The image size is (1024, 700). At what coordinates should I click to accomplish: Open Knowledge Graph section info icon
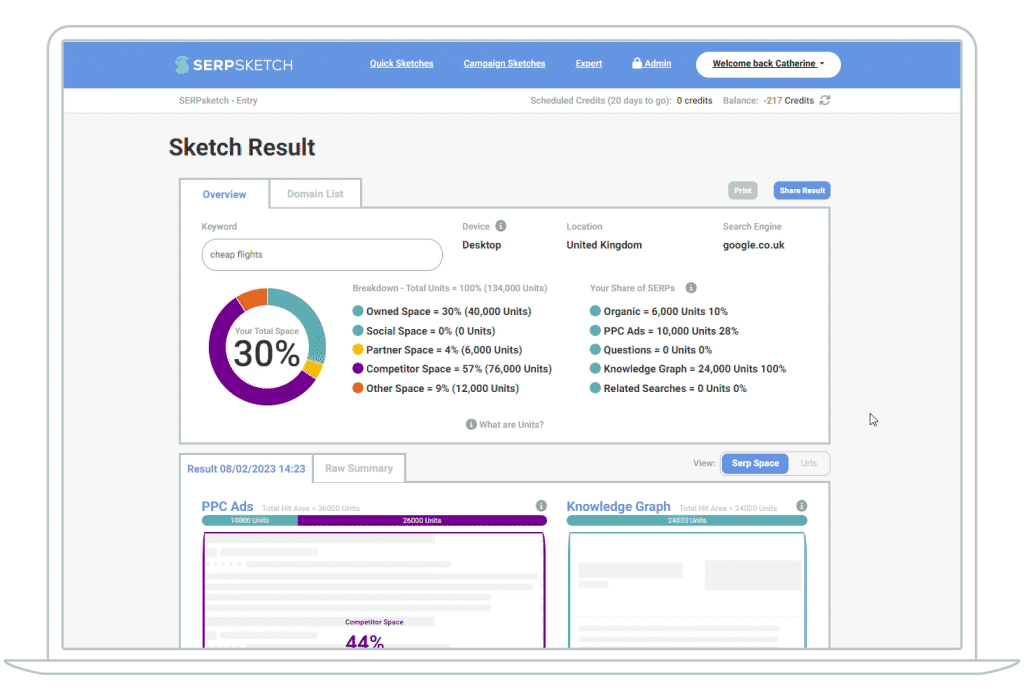802,506
